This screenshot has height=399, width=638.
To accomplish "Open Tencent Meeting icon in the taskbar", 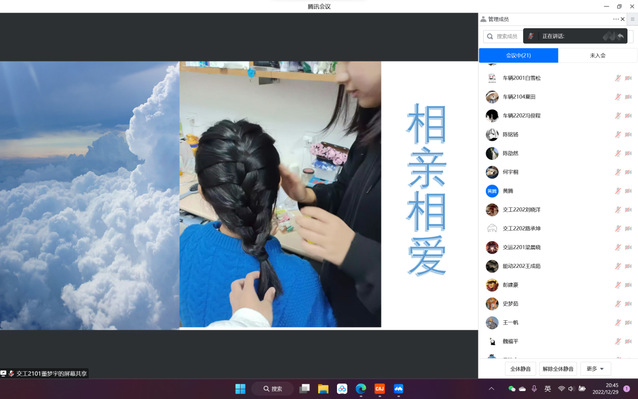I will pos(398,389).
